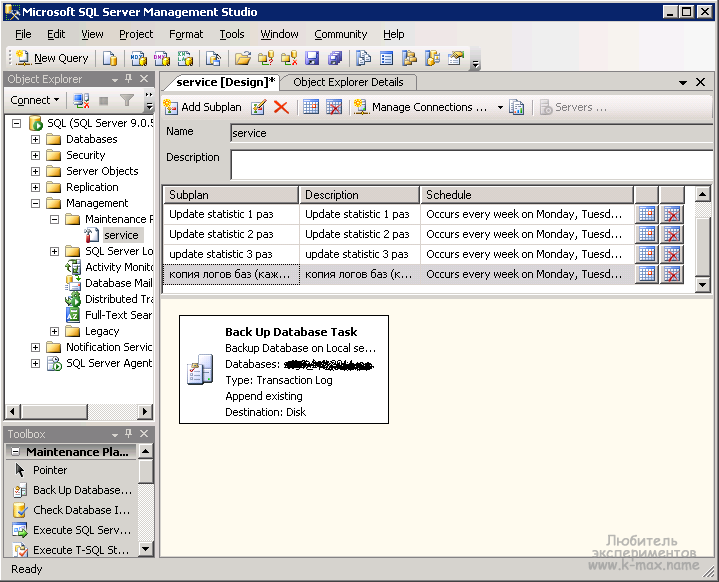Remove schedule for update statistic 3 раз row
This screenshot has height=582, width=719.
[x=672, y=254]
